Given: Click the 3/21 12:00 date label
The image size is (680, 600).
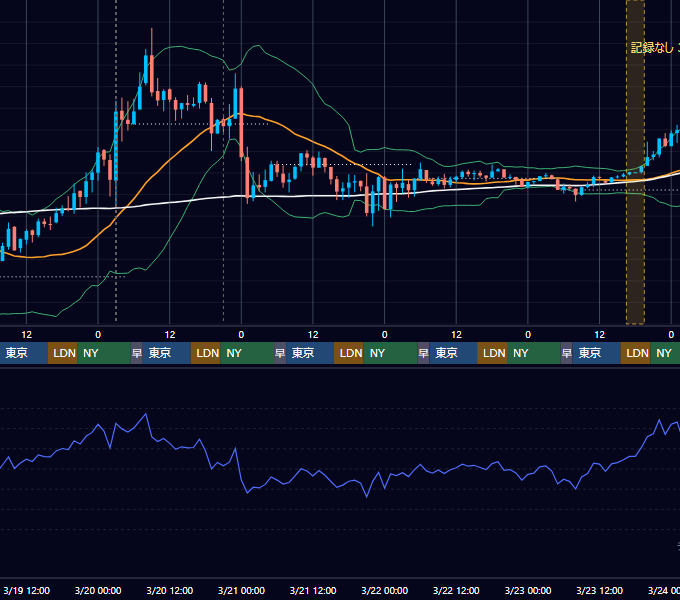Looking at the screenshot, I should tap(313, 590).
